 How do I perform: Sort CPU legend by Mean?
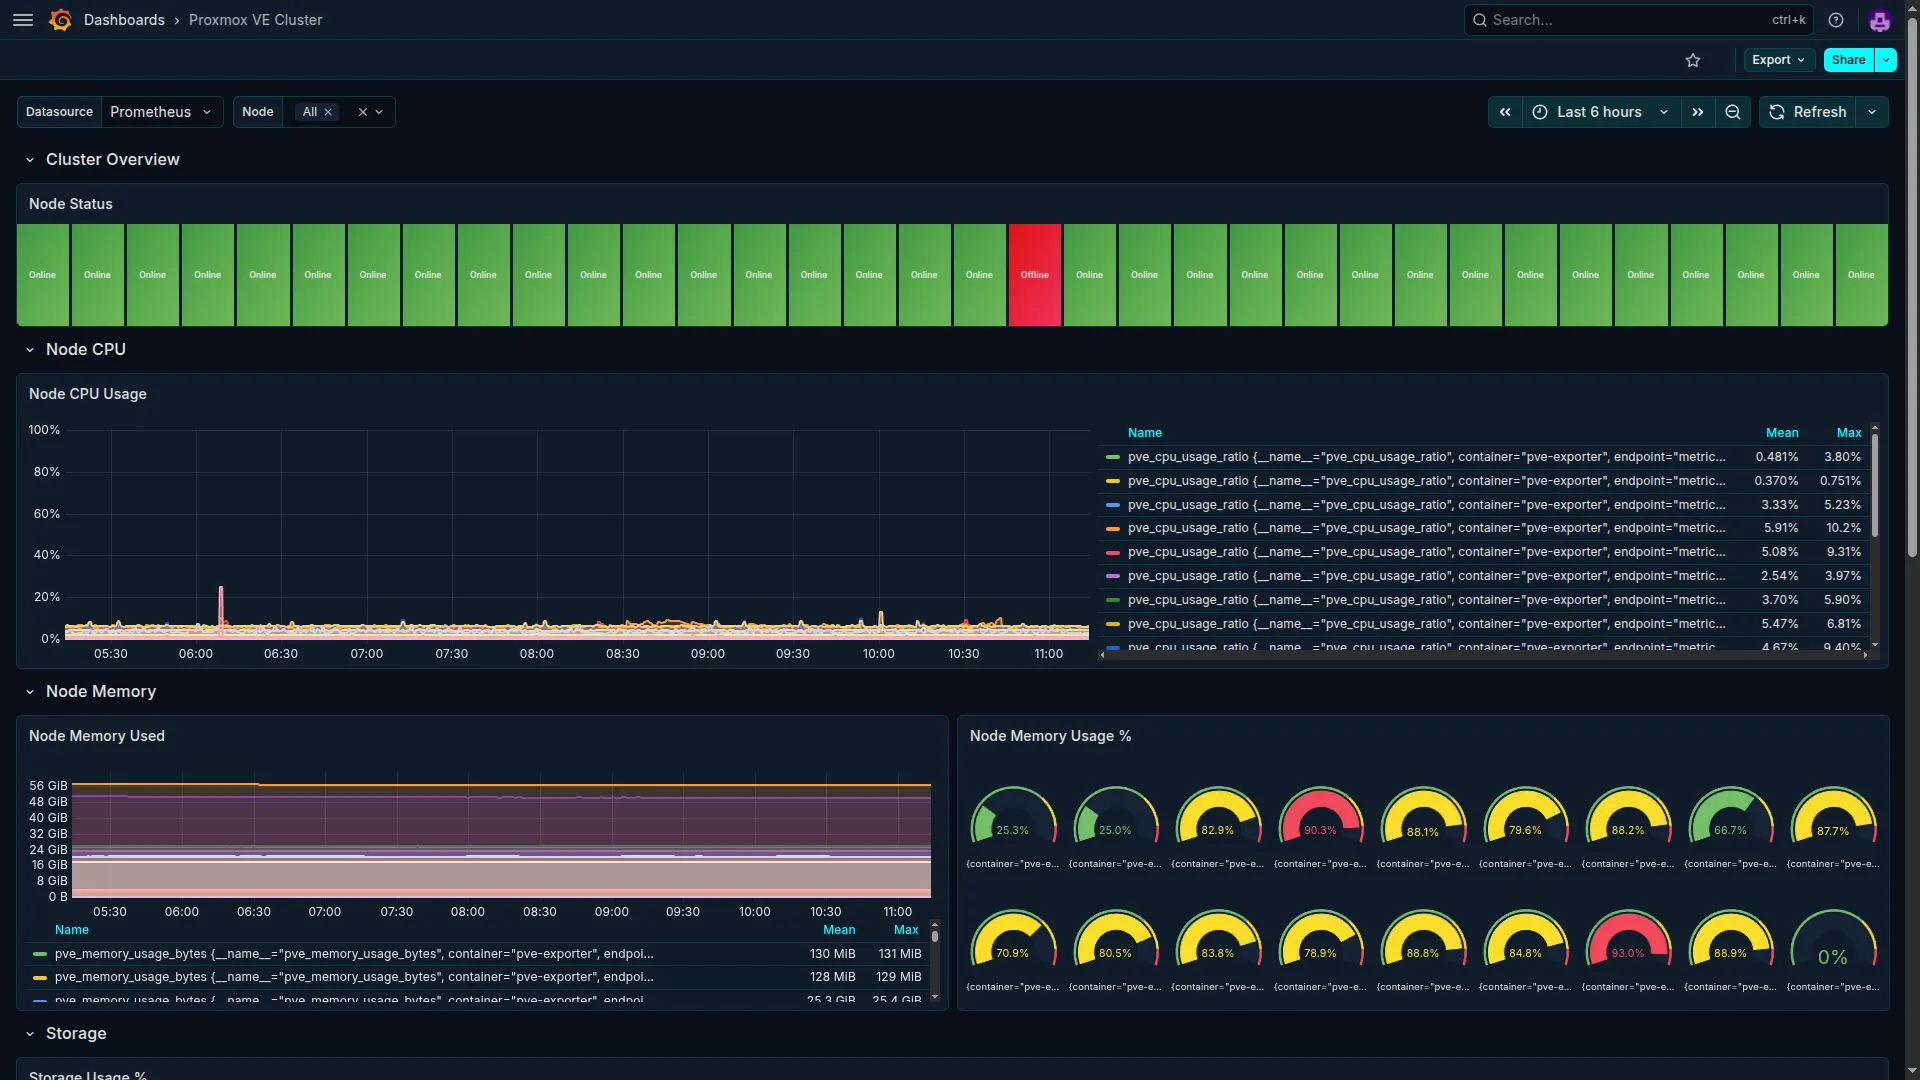pyautogui.click(x=1782, y=433)
